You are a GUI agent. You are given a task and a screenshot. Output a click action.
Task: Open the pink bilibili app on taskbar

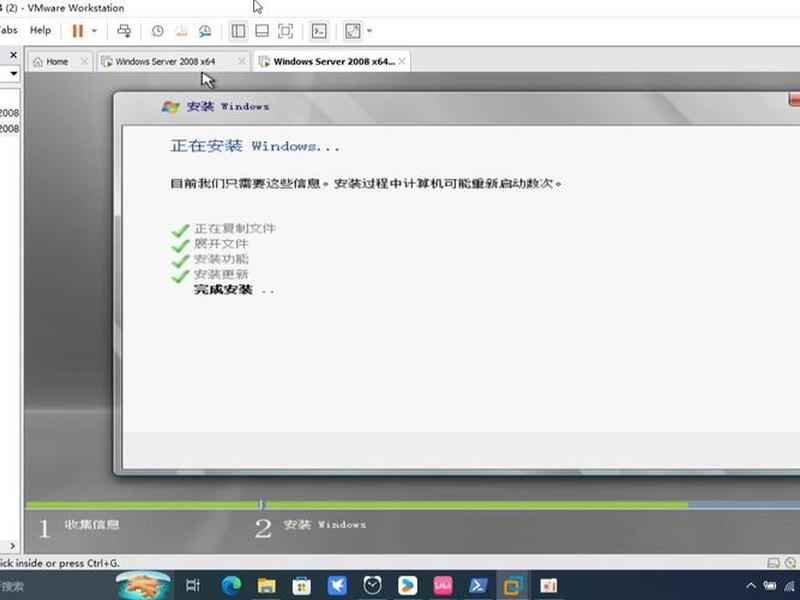442,585
